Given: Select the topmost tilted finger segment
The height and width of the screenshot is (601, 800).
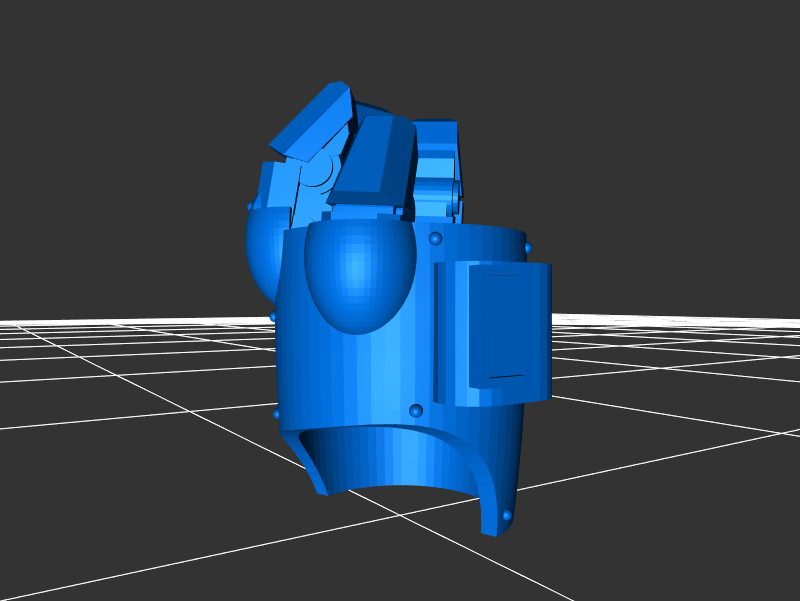Looking at the screenshot, I should pos(312,121).
